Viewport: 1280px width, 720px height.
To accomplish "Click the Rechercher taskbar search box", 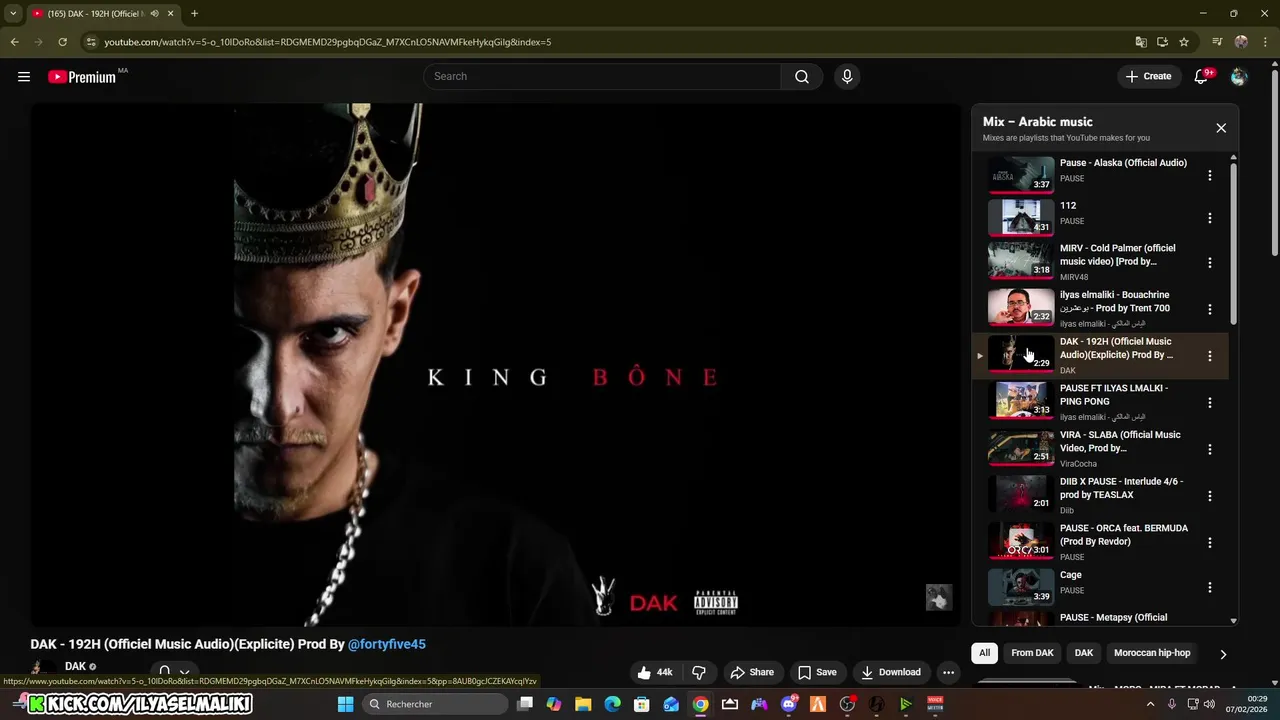I will pos(433,704).
